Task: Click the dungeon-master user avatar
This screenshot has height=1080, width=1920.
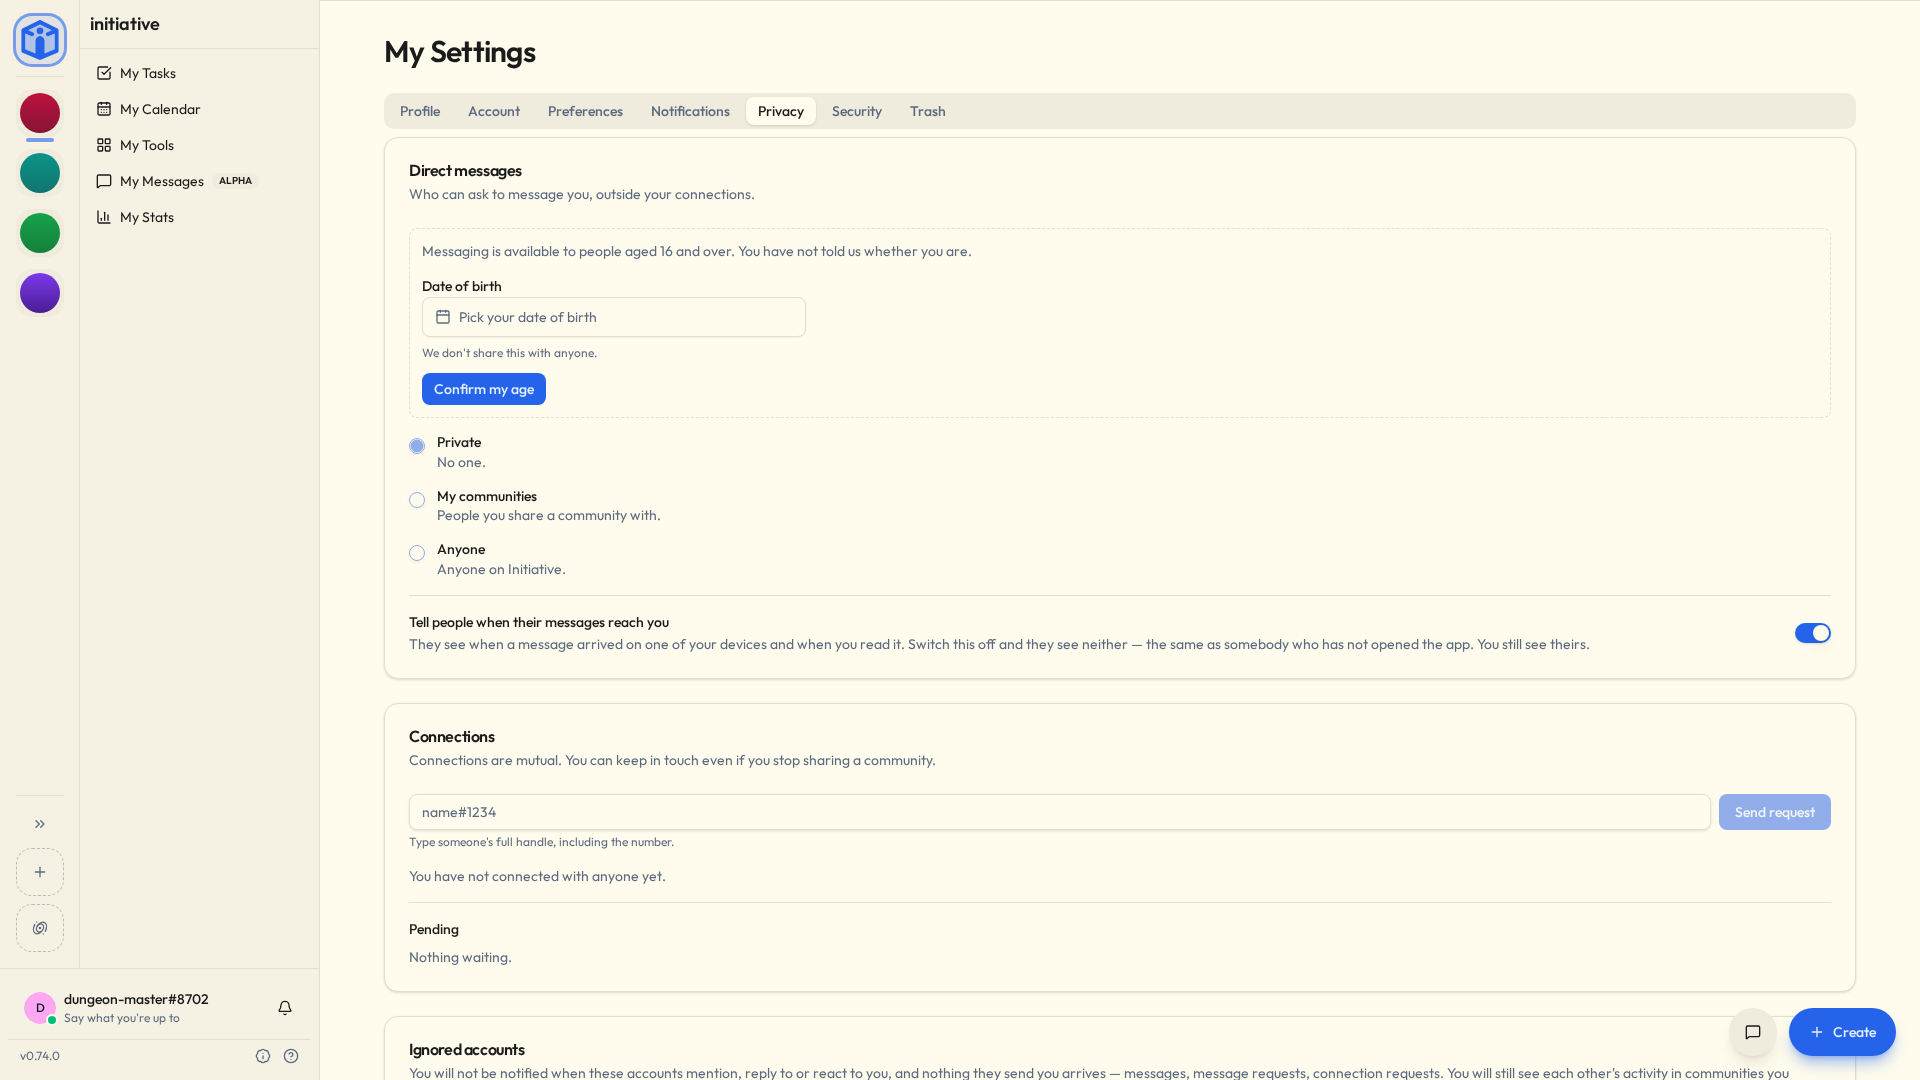Action: pyautogui.click(x=40, y=1008)
